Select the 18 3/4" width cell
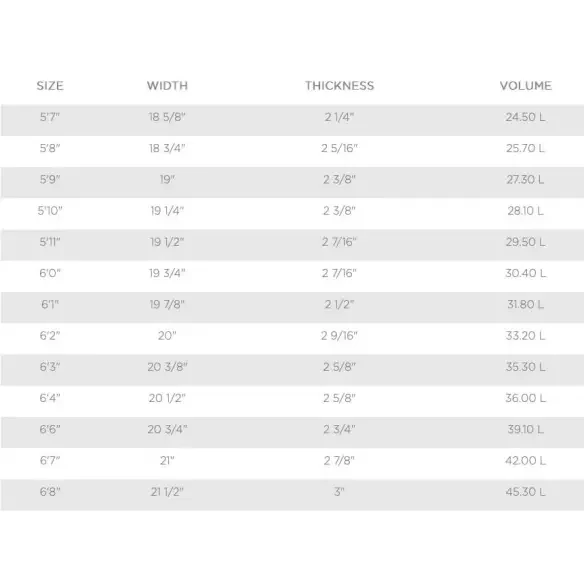The image size is (584, 584). tap(167, 148)
